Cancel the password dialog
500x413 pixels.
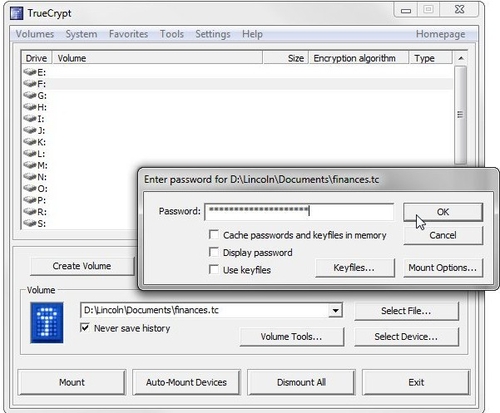(443, 235)
